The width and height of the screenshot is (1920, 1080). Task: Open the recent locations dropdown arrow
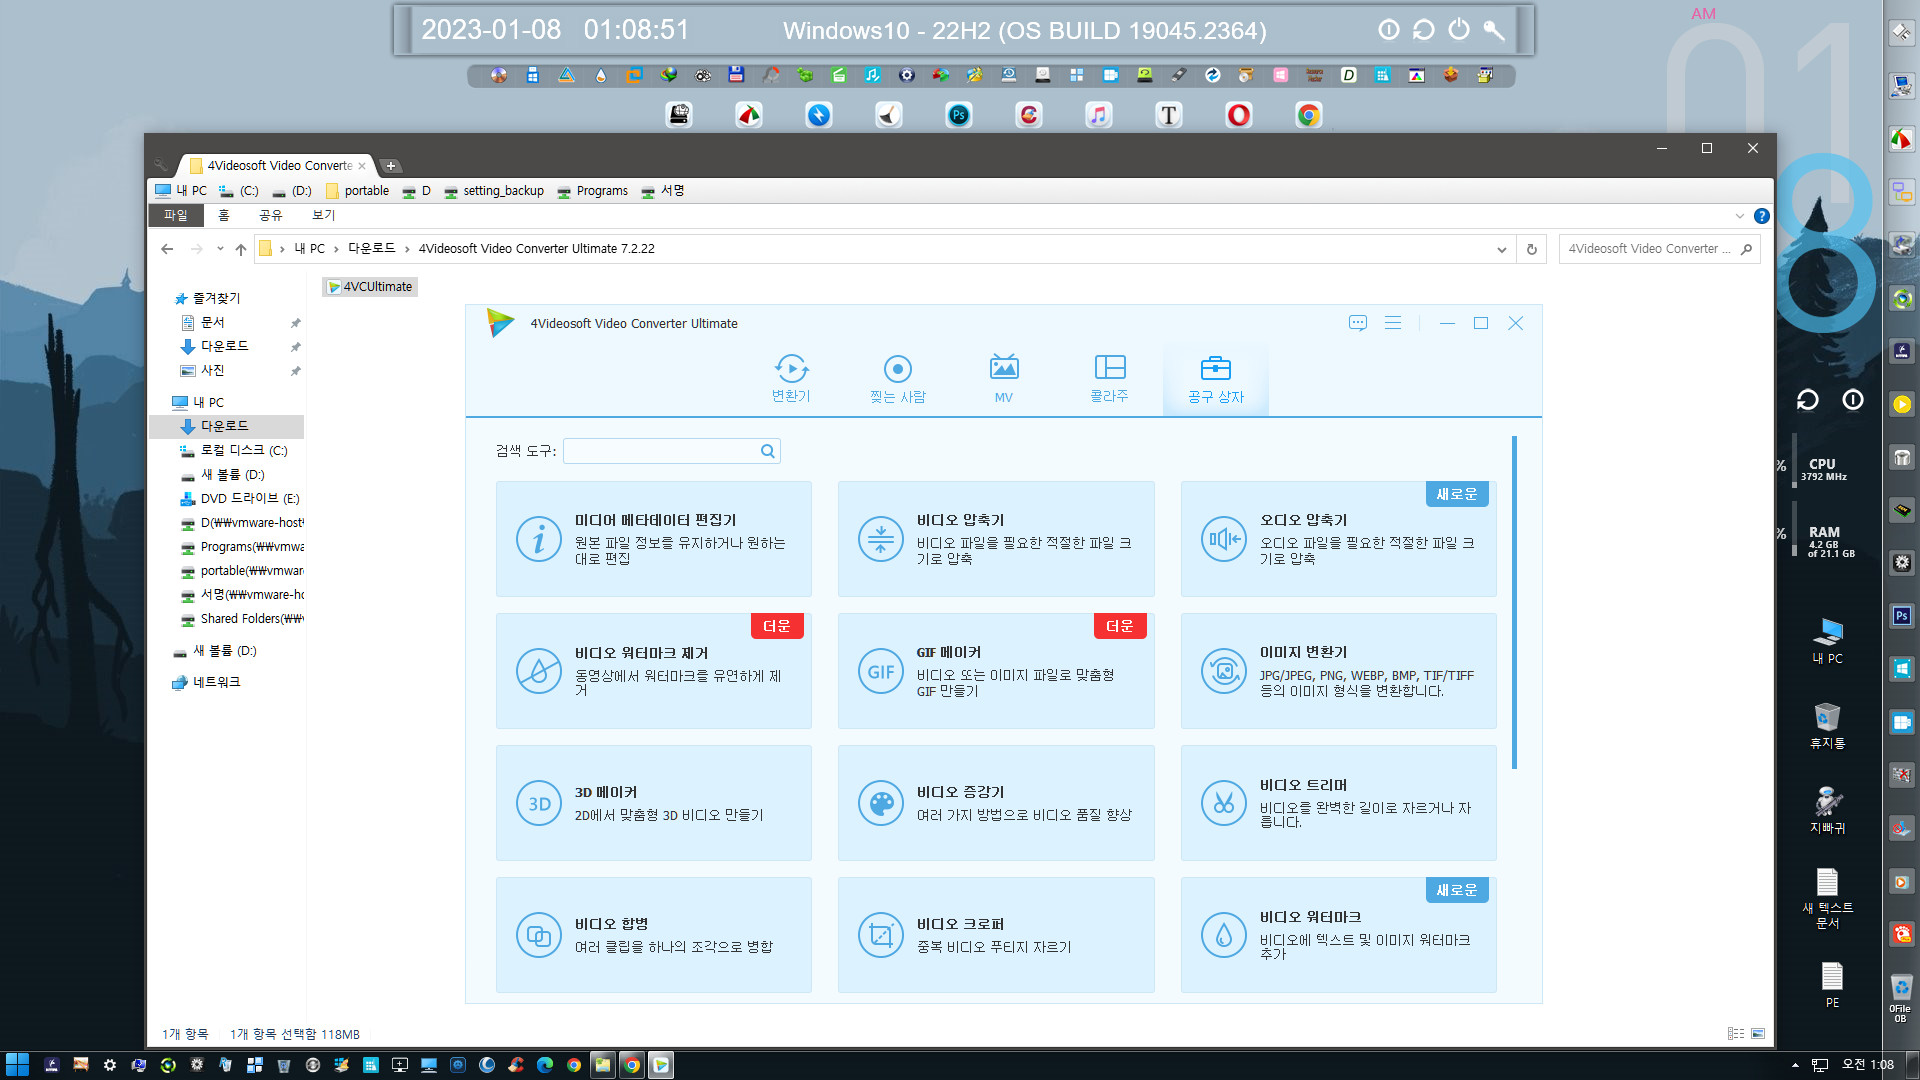point(220,249)
